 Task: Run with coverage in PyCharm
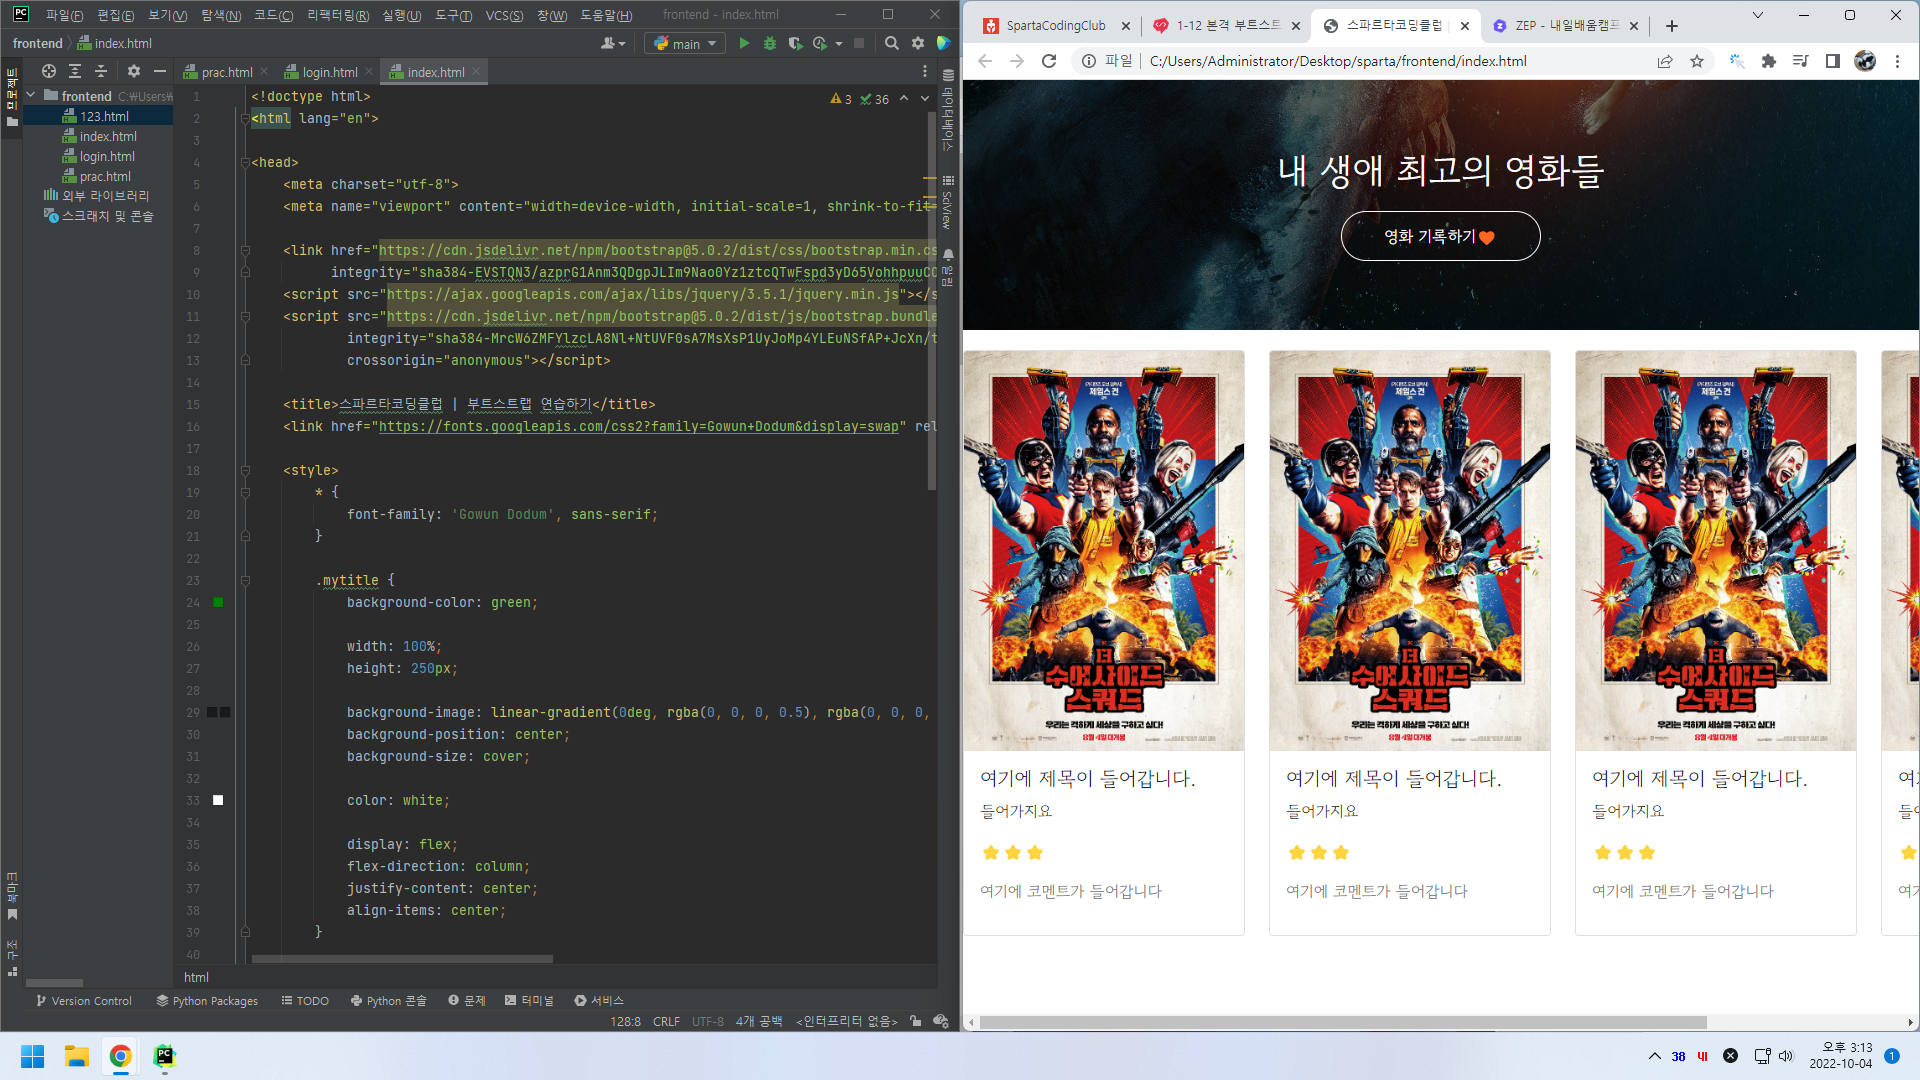[795, 43]
